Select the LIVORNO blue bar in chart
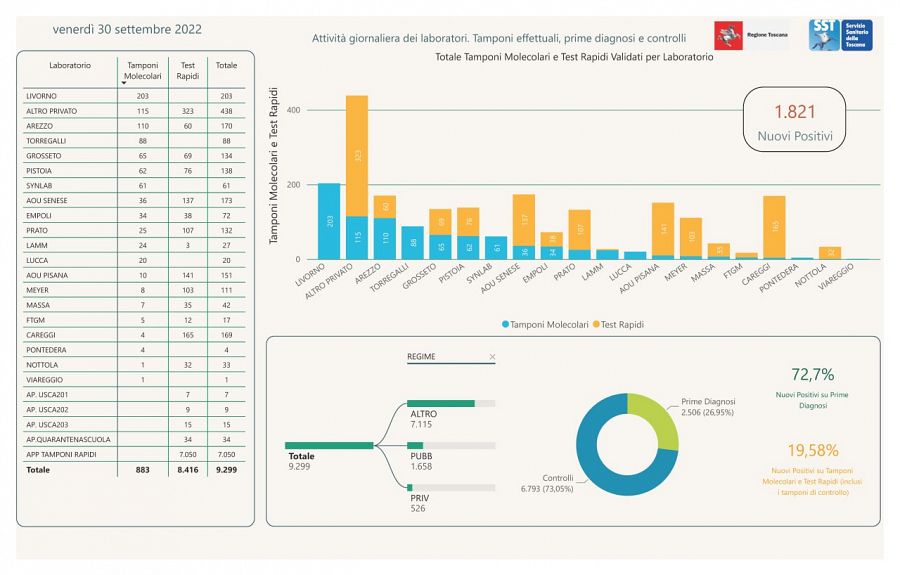 (329, 221)
